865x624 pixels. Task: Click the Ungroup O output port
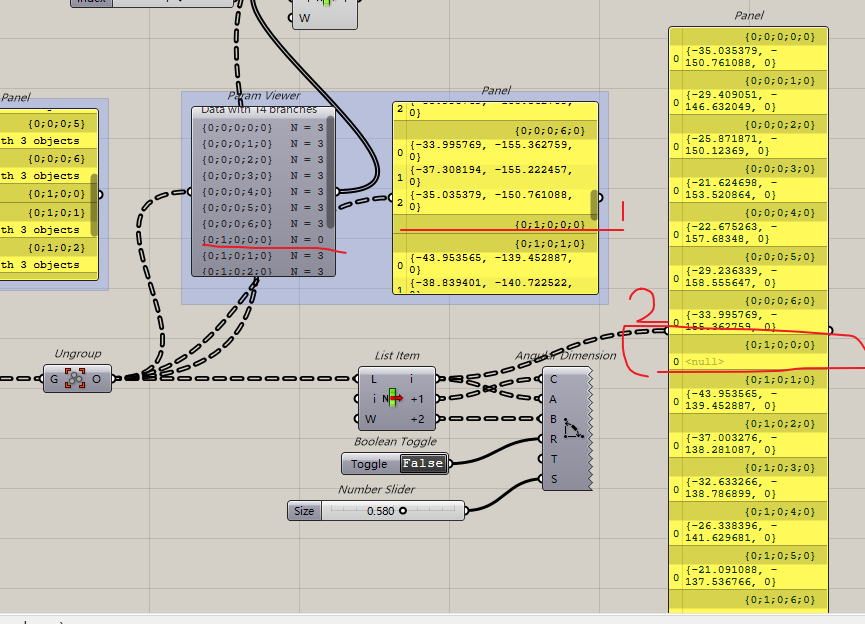(x=97, y=379)
